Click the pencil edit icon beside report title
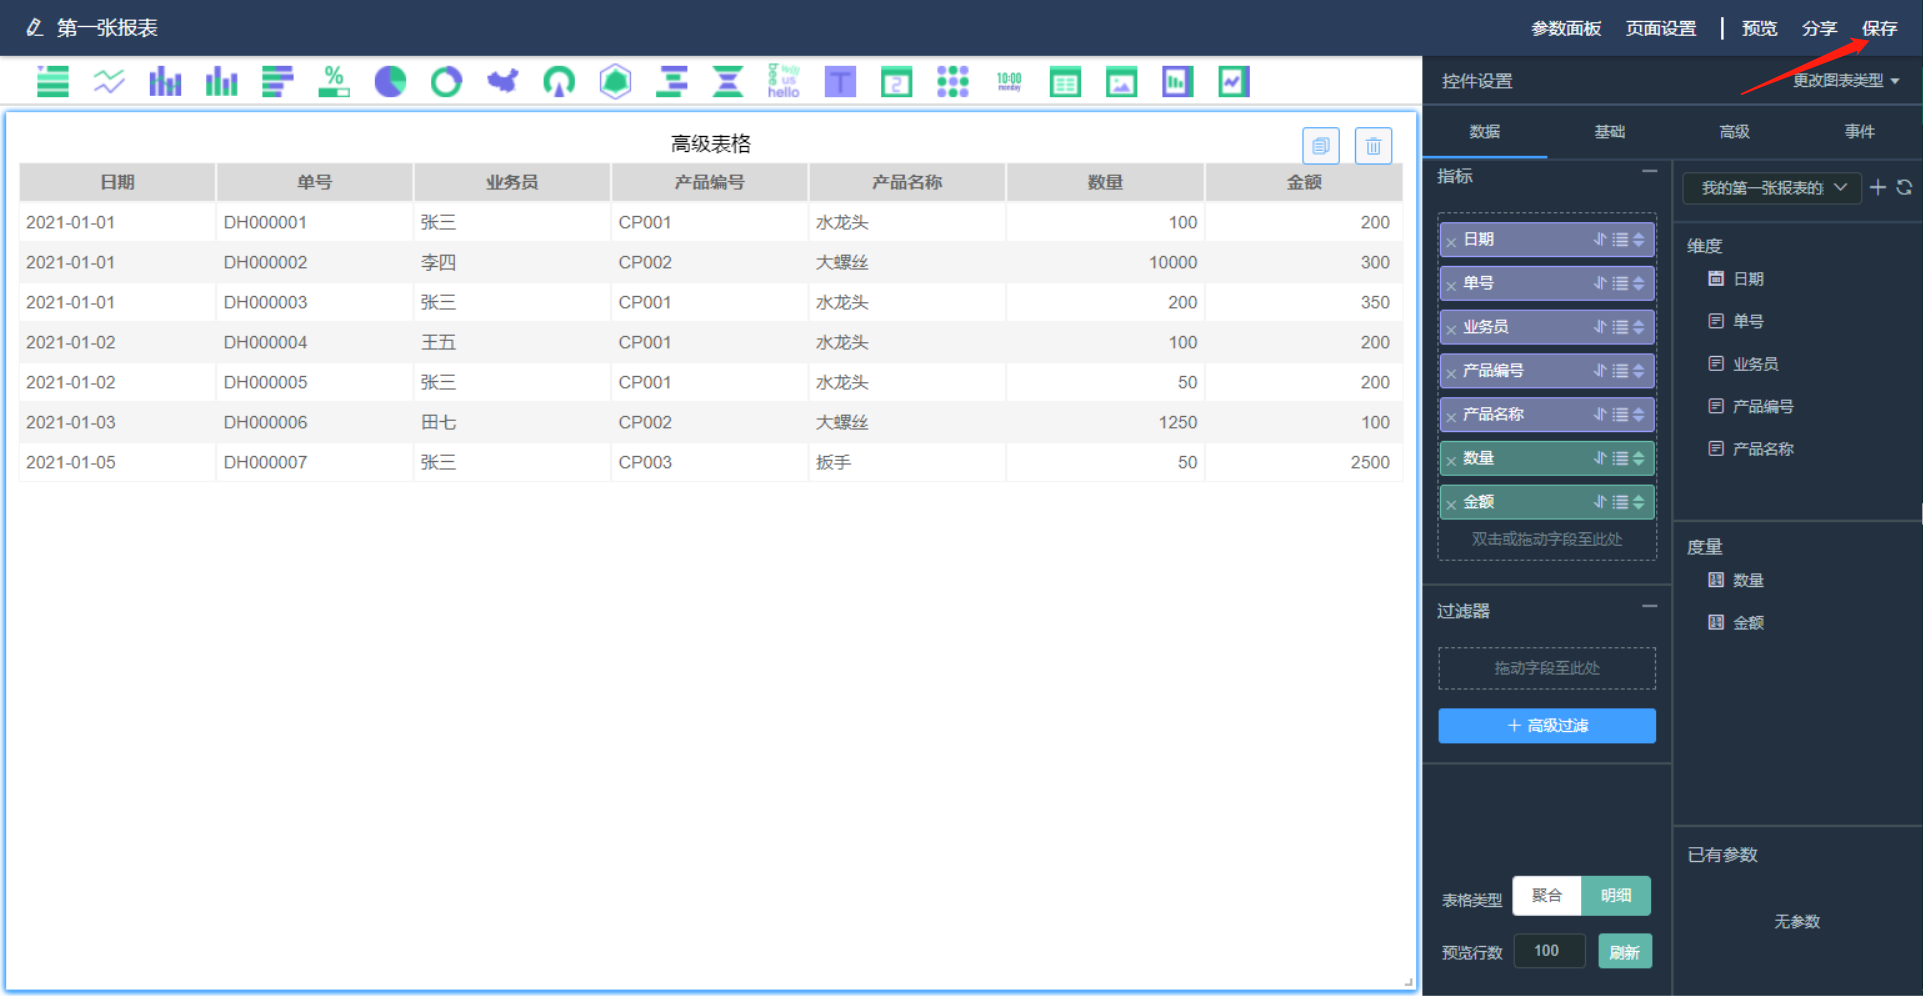The height and width of the screenshot is (996, 1923). [x=34, y=27]
